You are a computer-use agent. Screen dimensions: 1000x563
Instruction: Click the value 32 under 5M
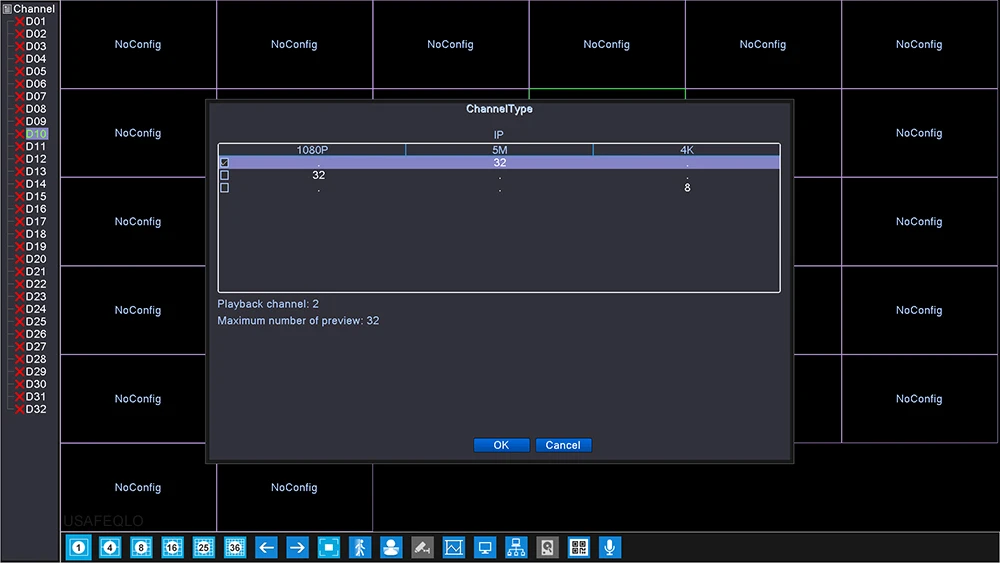(500, 163)
